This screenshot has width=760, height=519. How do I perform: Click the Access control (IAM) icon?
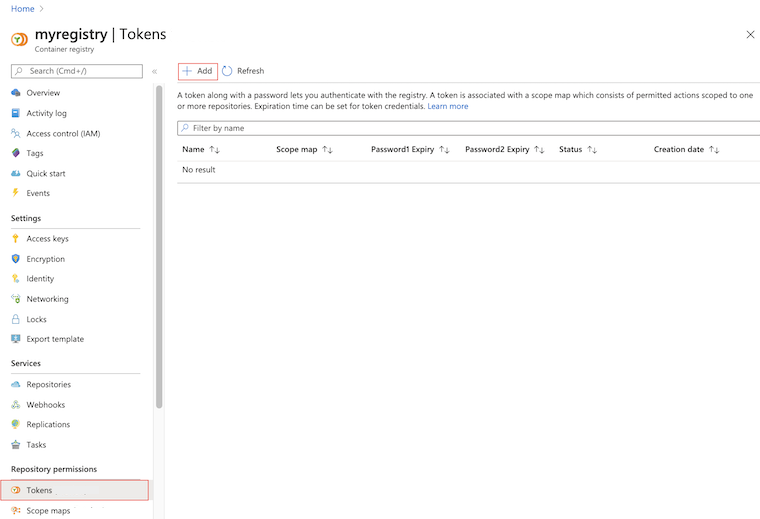[x=16, y=133]
